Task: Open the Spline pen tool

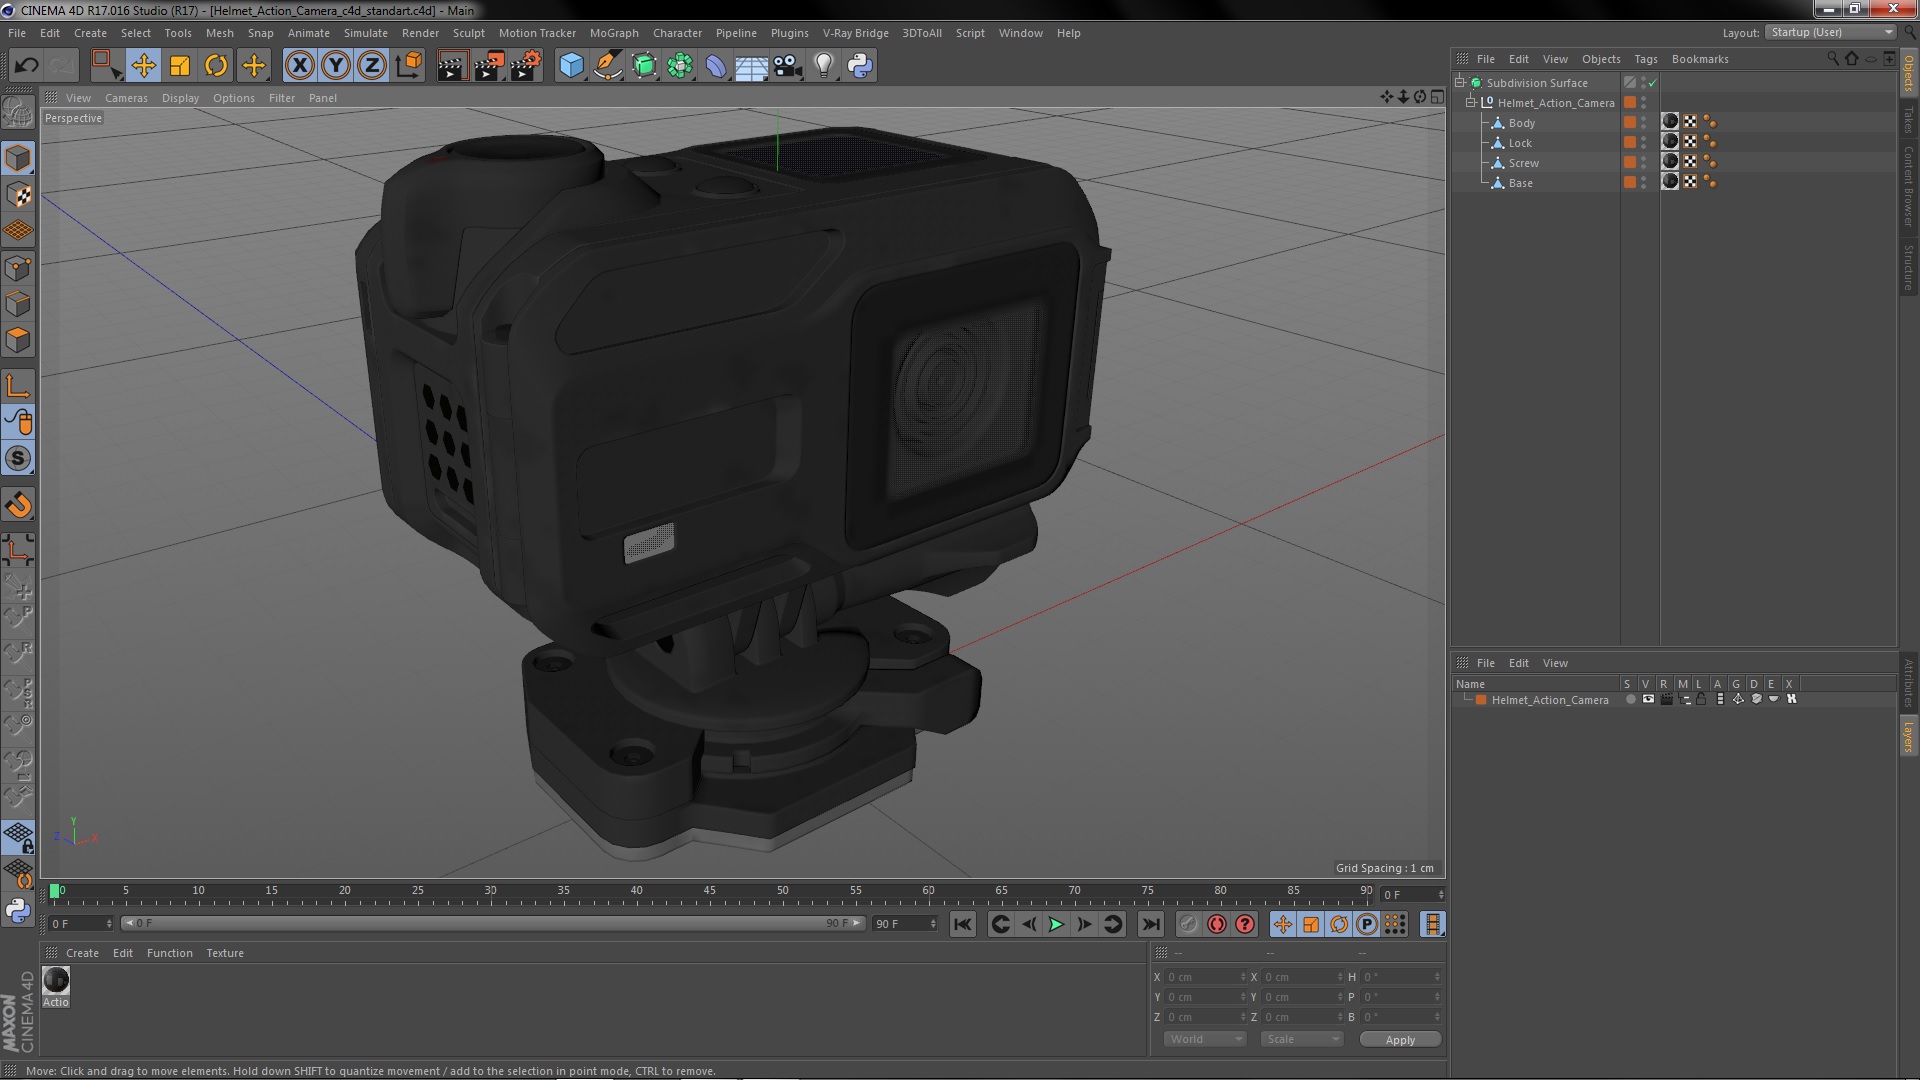Action: pos(607,66)
